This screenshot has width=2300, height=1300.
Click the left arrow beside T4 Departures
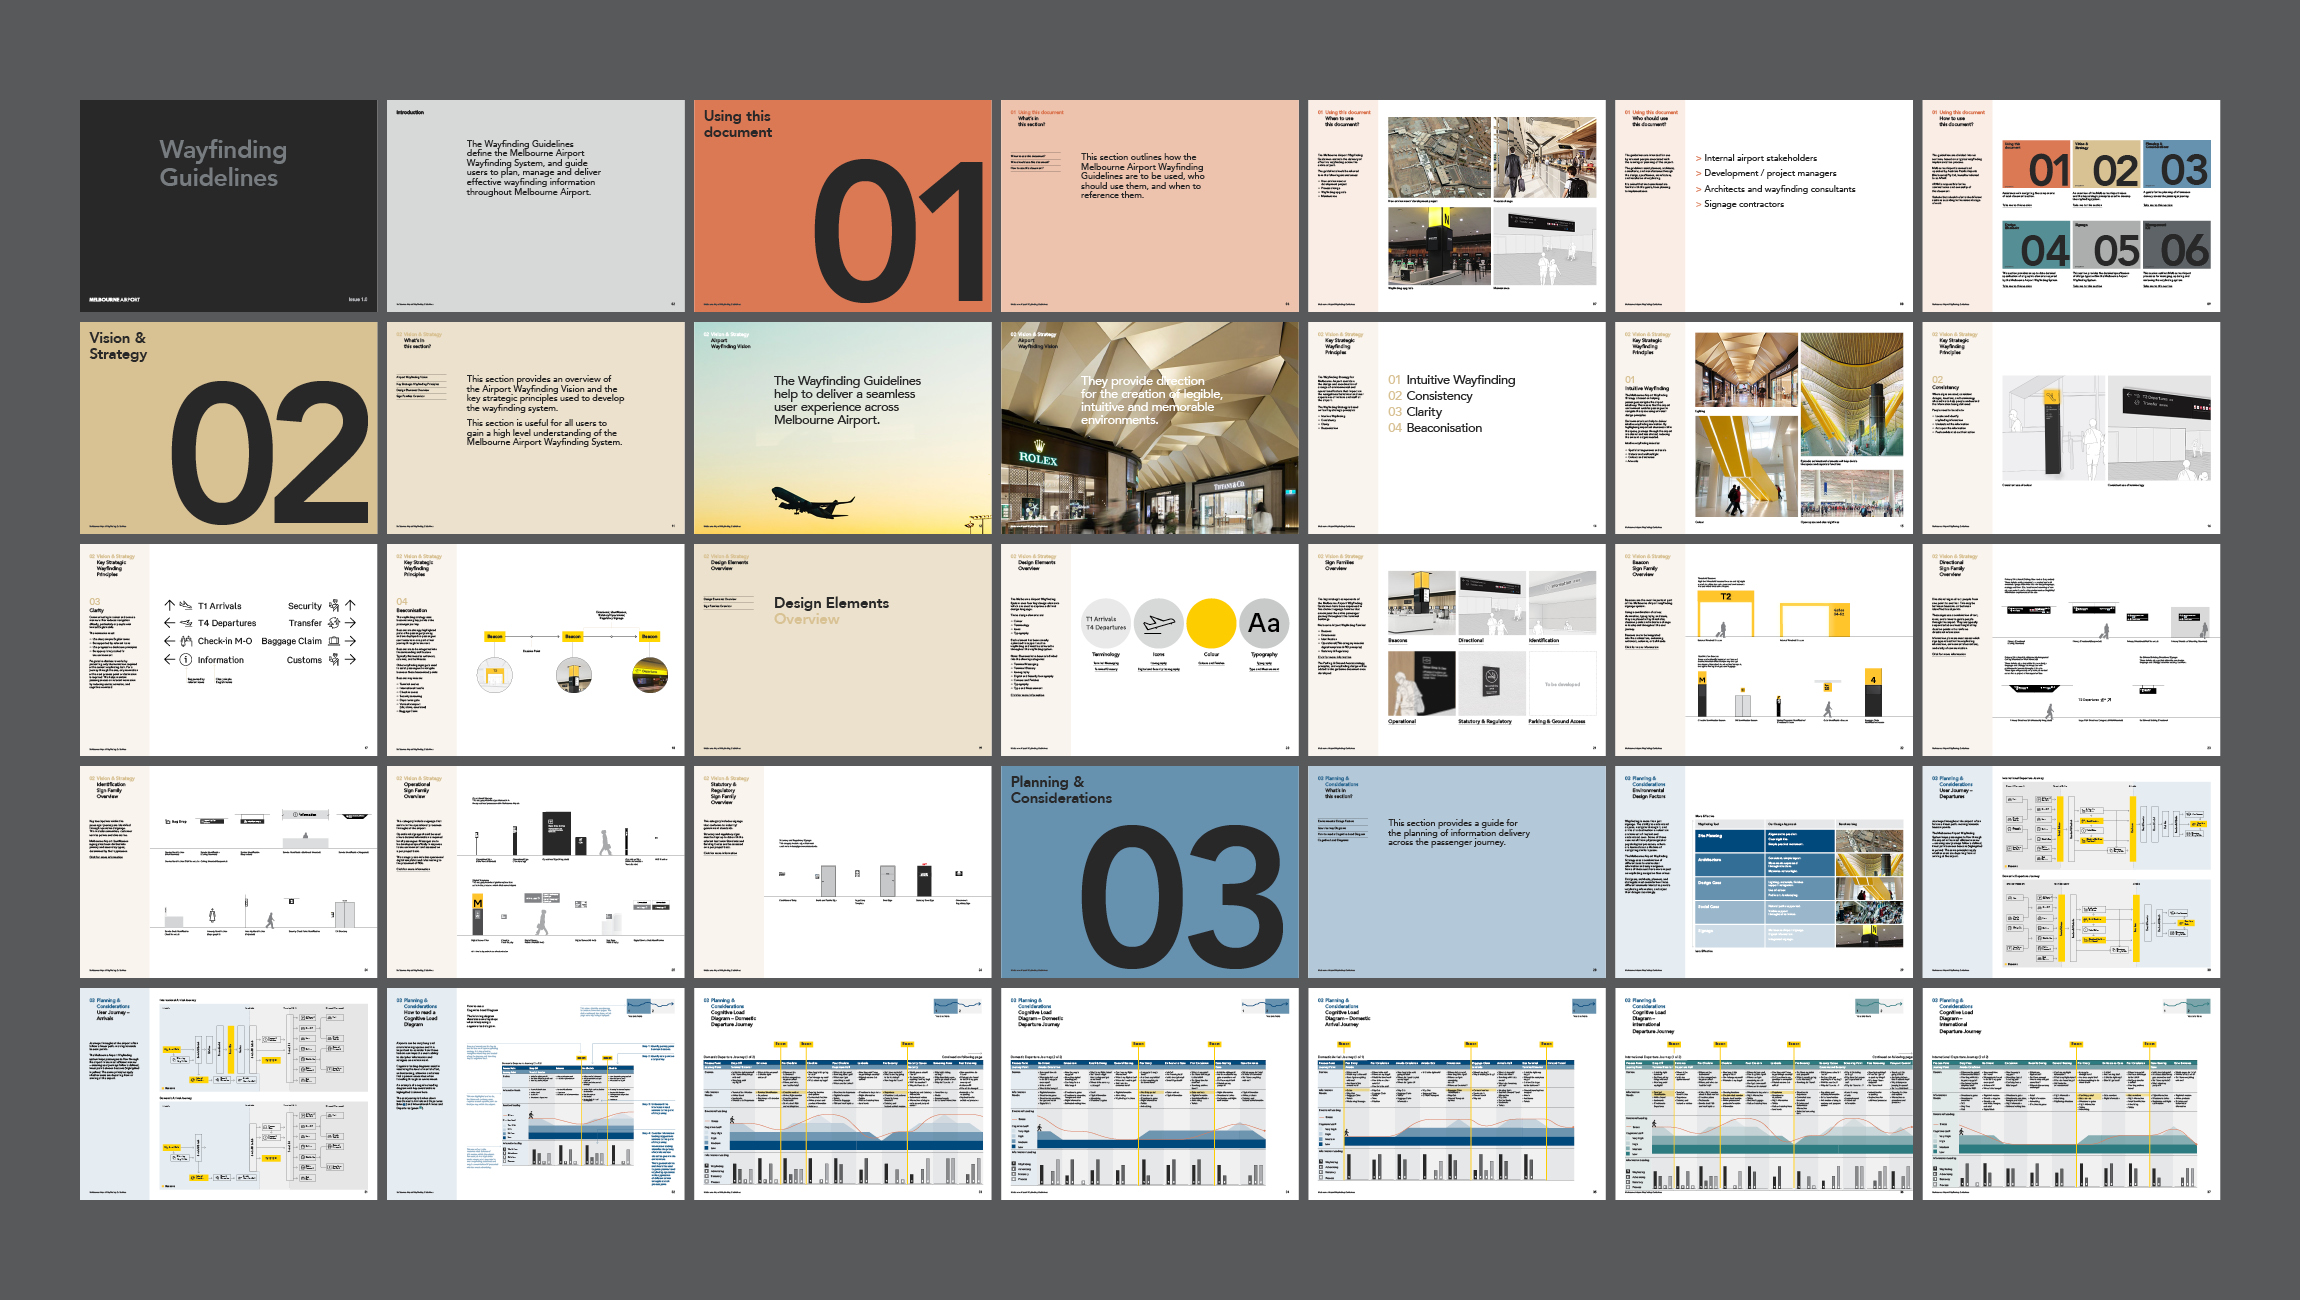[169, 623]
